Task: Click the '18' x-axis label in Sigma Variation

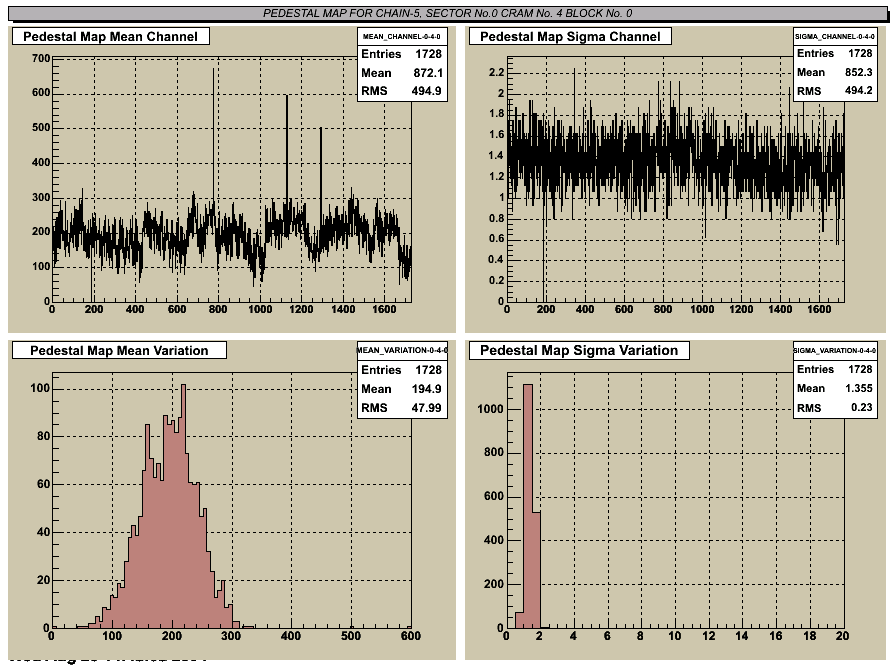Action: (x=810, y=635)
